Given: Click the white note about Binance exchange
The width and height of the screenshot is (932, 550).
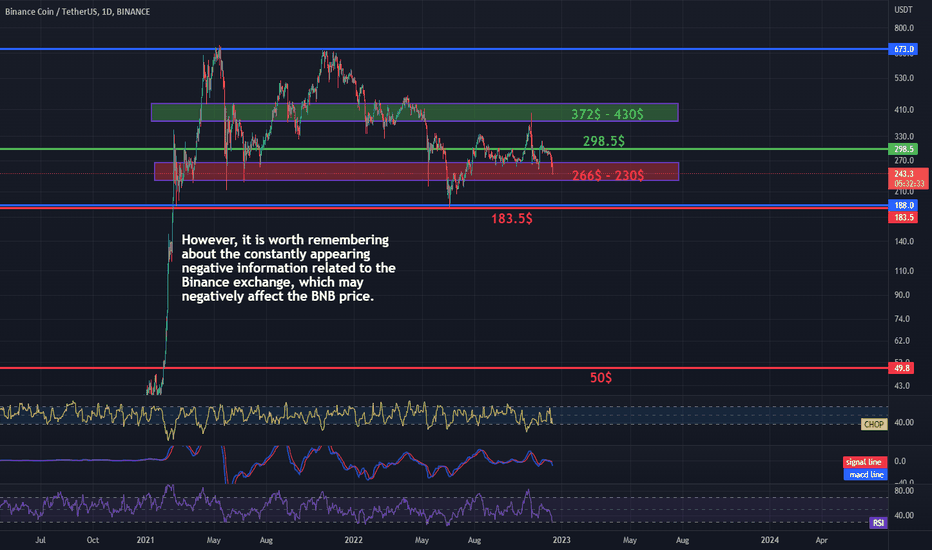Looking at the screenshot, I should pyautogui.click(x=288, y=268).
